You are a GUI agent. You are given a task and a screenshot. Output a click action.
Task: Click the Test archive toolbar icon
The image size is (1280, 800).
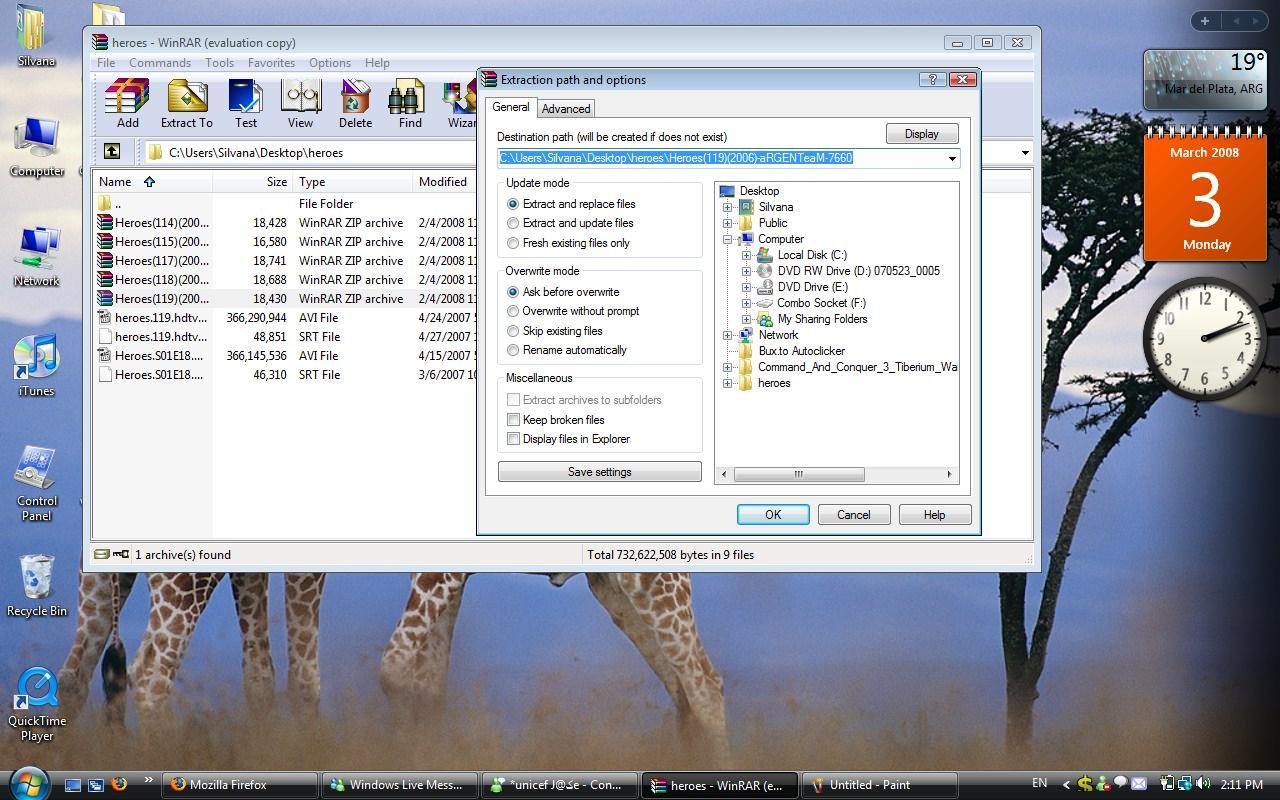pyautogui.click(x=246, y=104)
